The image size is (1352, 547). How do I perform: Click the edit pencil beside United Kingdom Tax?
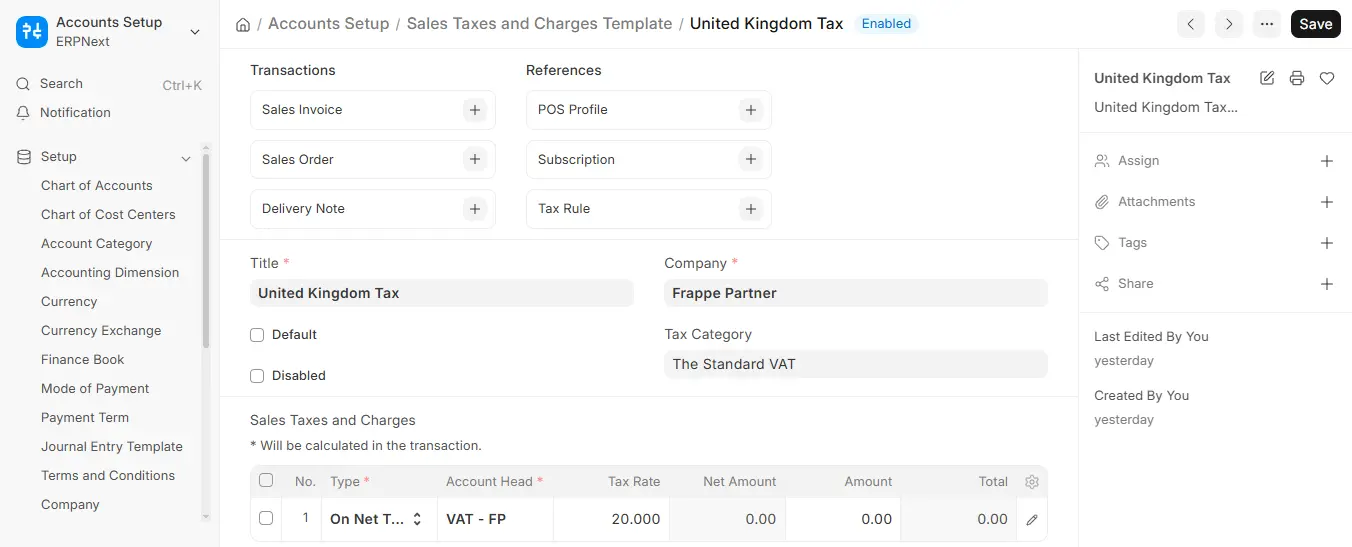[1267, 78]
